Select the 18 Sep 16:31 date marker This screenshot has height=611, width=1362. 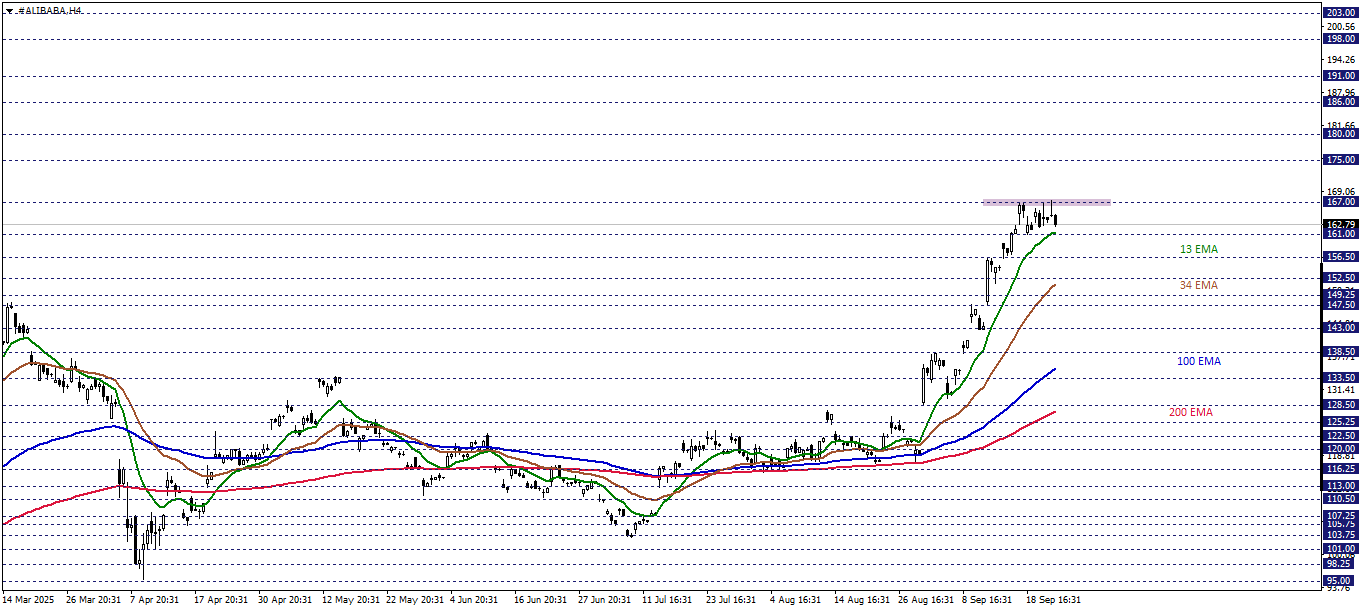tap(1051, 600)
